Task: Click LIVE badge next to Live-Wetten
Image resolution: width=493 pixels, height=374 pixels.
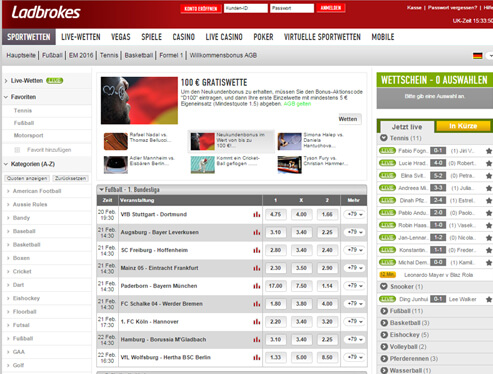Action: (x=55, y=81)
